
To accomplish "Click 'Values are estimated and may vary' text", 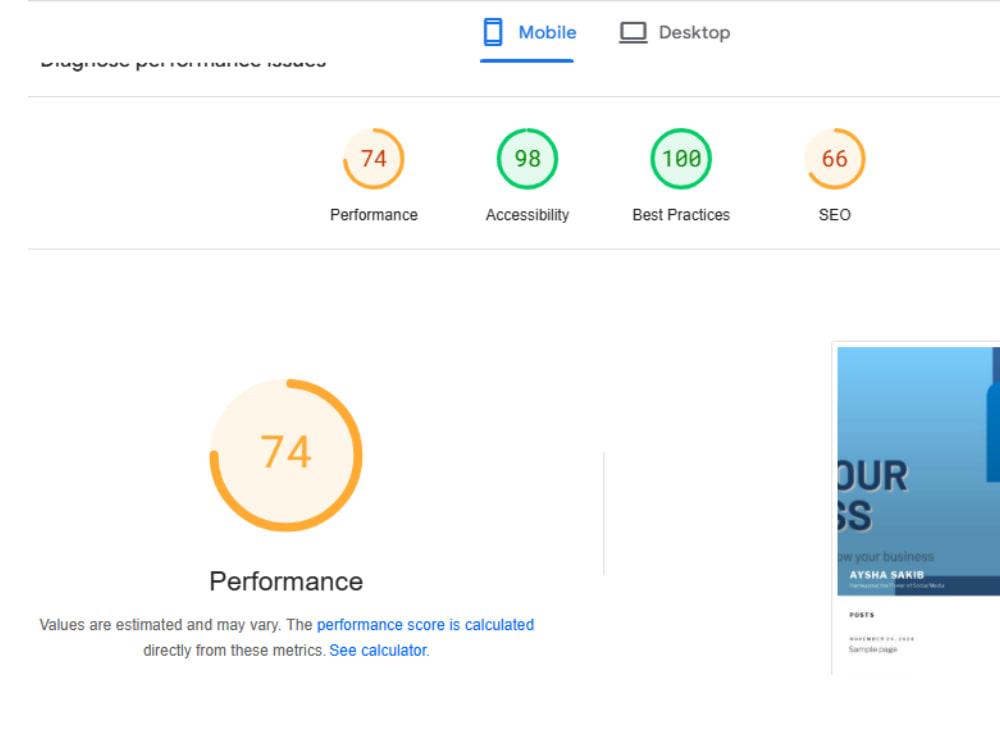I will click(x=160, y=625).
